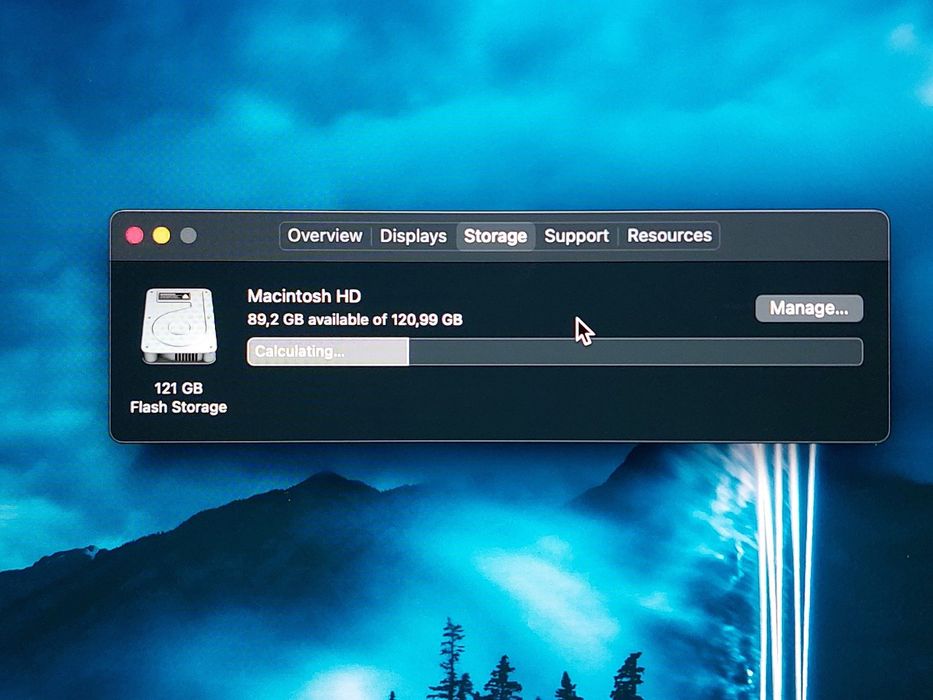Click the Manage... button
The height and width of the screenshot is (700, 933).
pos(809,308)
